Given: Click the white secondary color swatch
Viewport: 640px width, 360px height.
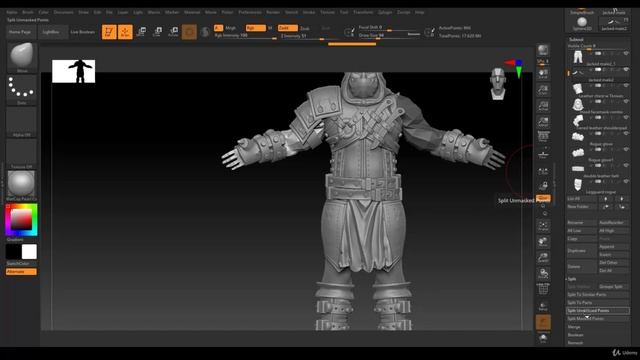Looking at the screenshot, I should pos(29,252).
